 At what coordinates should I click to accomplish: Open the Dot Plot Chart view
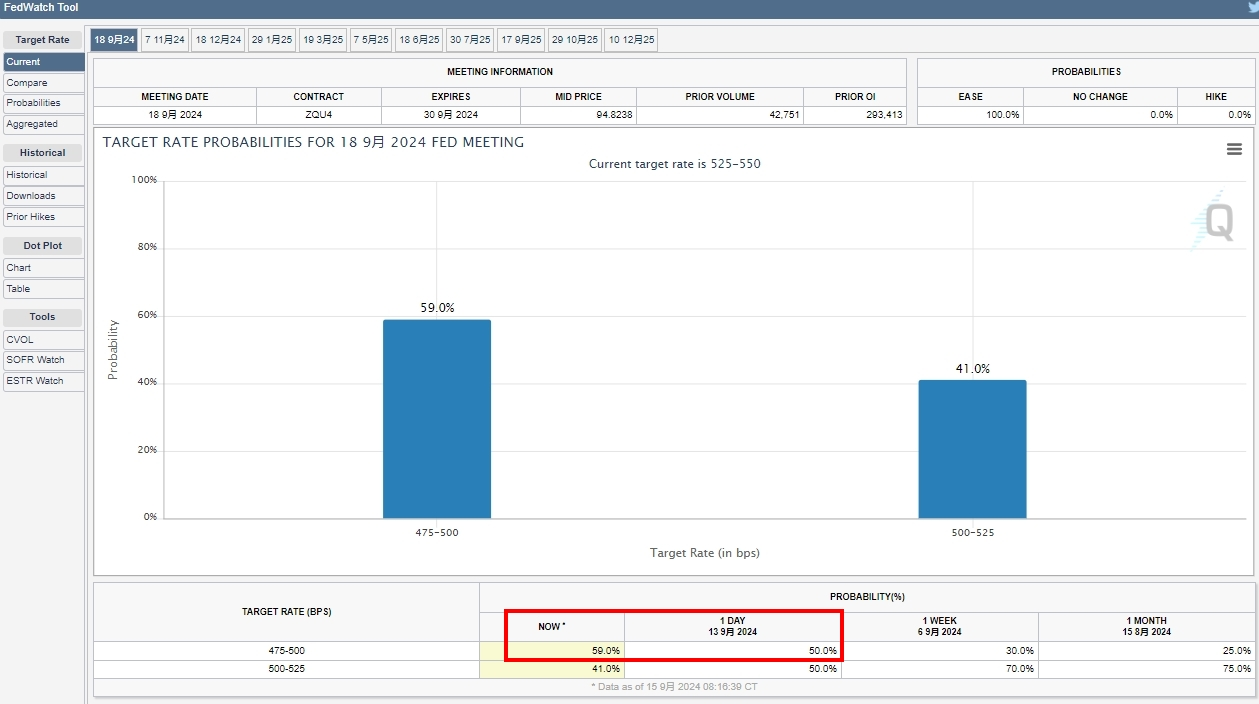click(43, 268)
